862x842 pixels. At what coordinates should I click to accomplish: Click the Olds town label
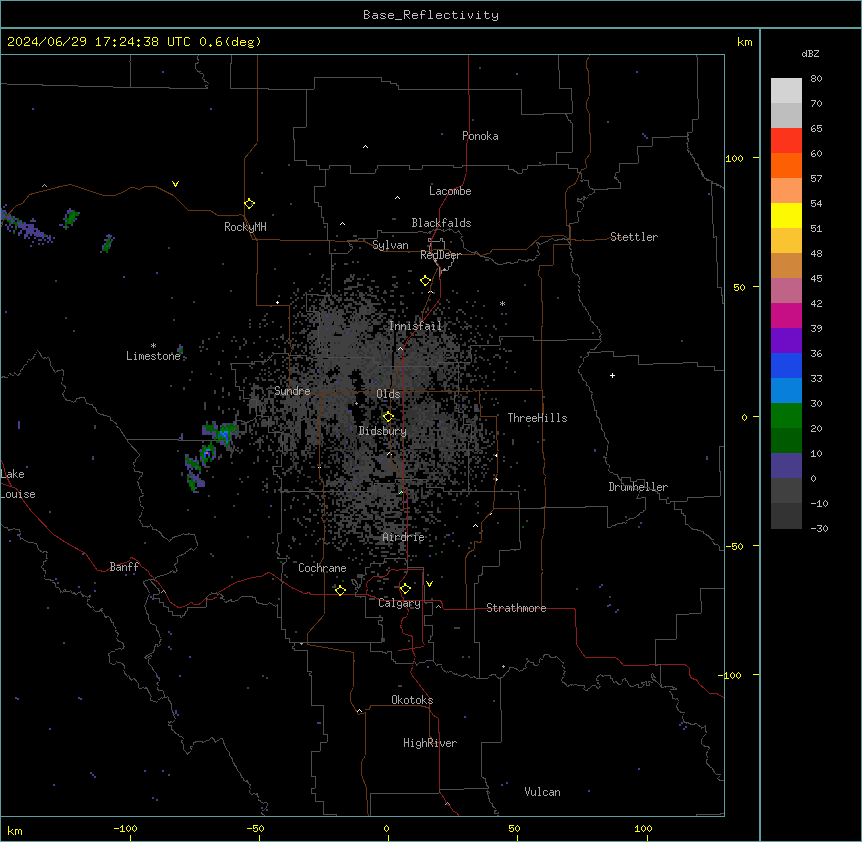(388, 394)
